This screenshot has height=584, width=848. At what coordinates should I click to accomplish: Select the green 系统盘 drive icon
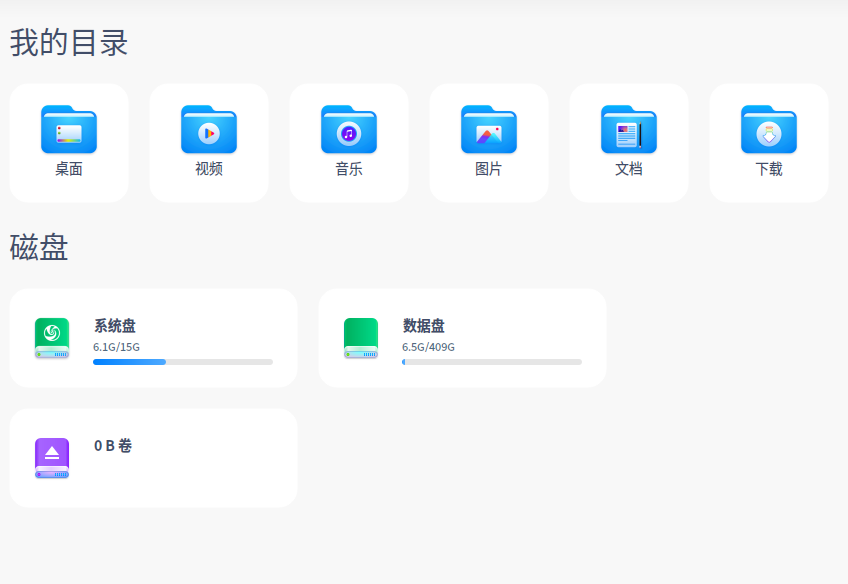click(52, 339)
